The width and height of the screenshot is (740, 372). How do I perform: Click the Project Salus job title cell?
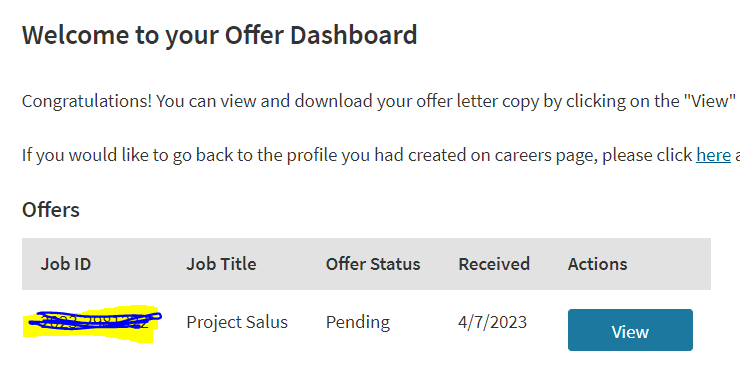click(237, 322)
